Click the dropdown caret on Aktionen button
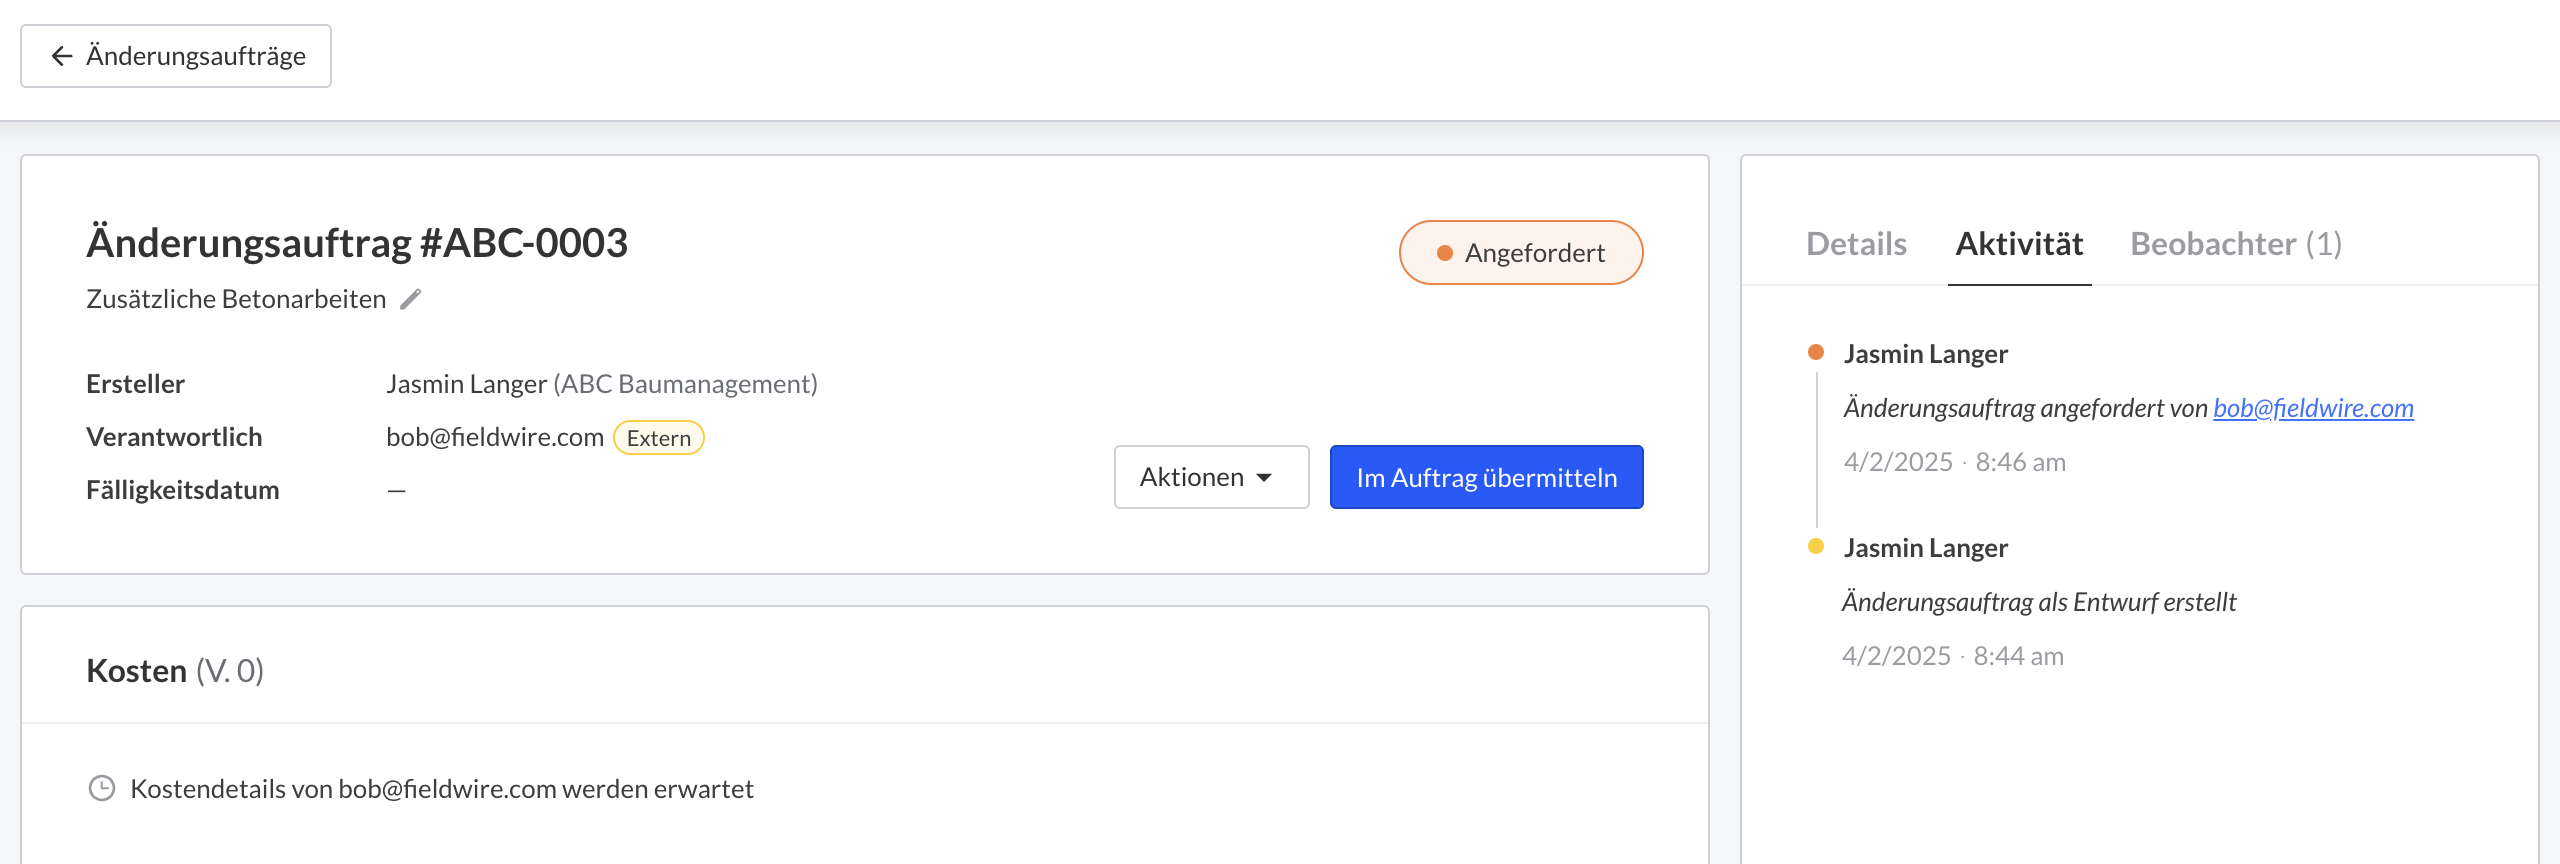This screenshot has width=2560, height=864. coord(1264,478)
